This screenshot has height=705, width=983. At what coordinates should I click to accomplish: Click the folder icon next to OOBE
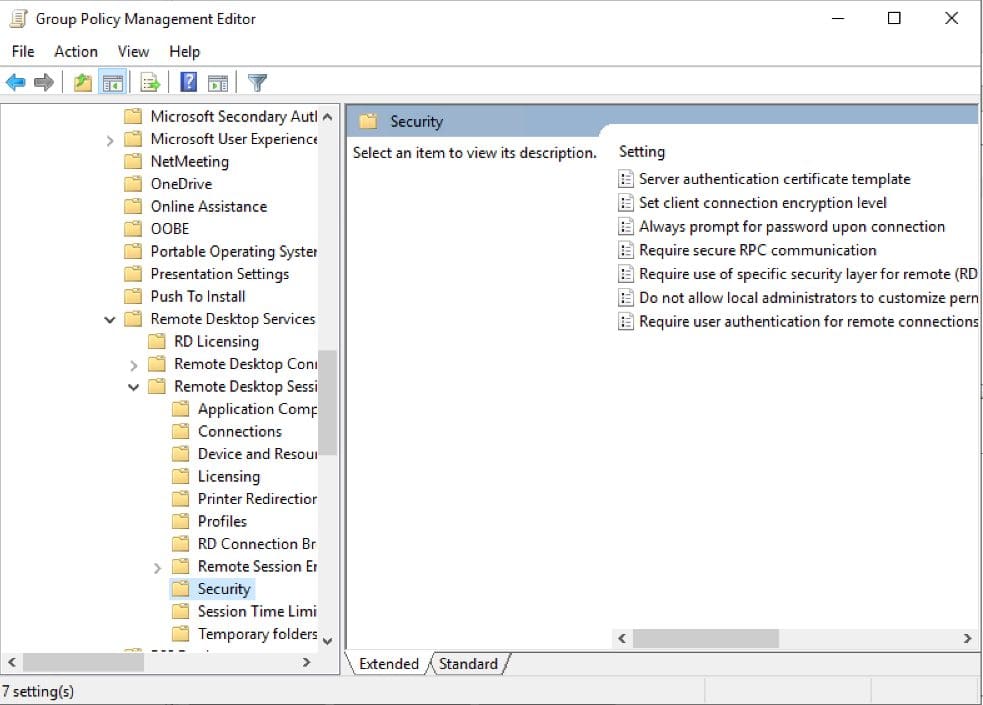(133, 229)
